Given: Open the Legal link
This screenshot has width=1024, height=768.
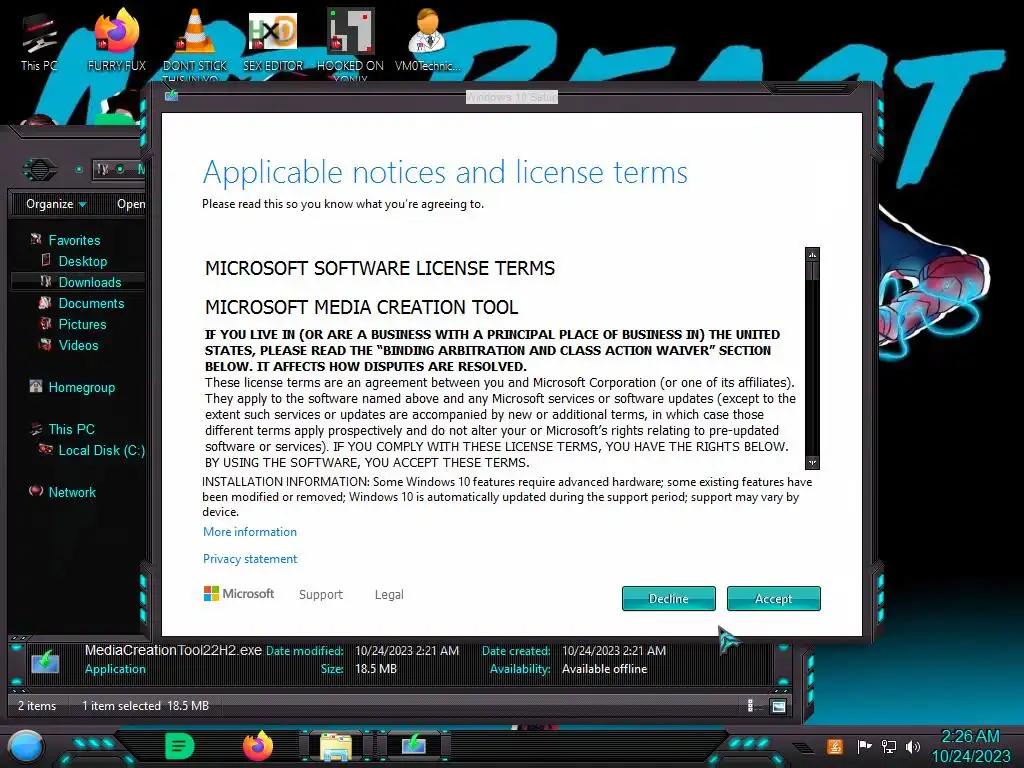Looking at the screenshot, I should click(x=389, y=594).
